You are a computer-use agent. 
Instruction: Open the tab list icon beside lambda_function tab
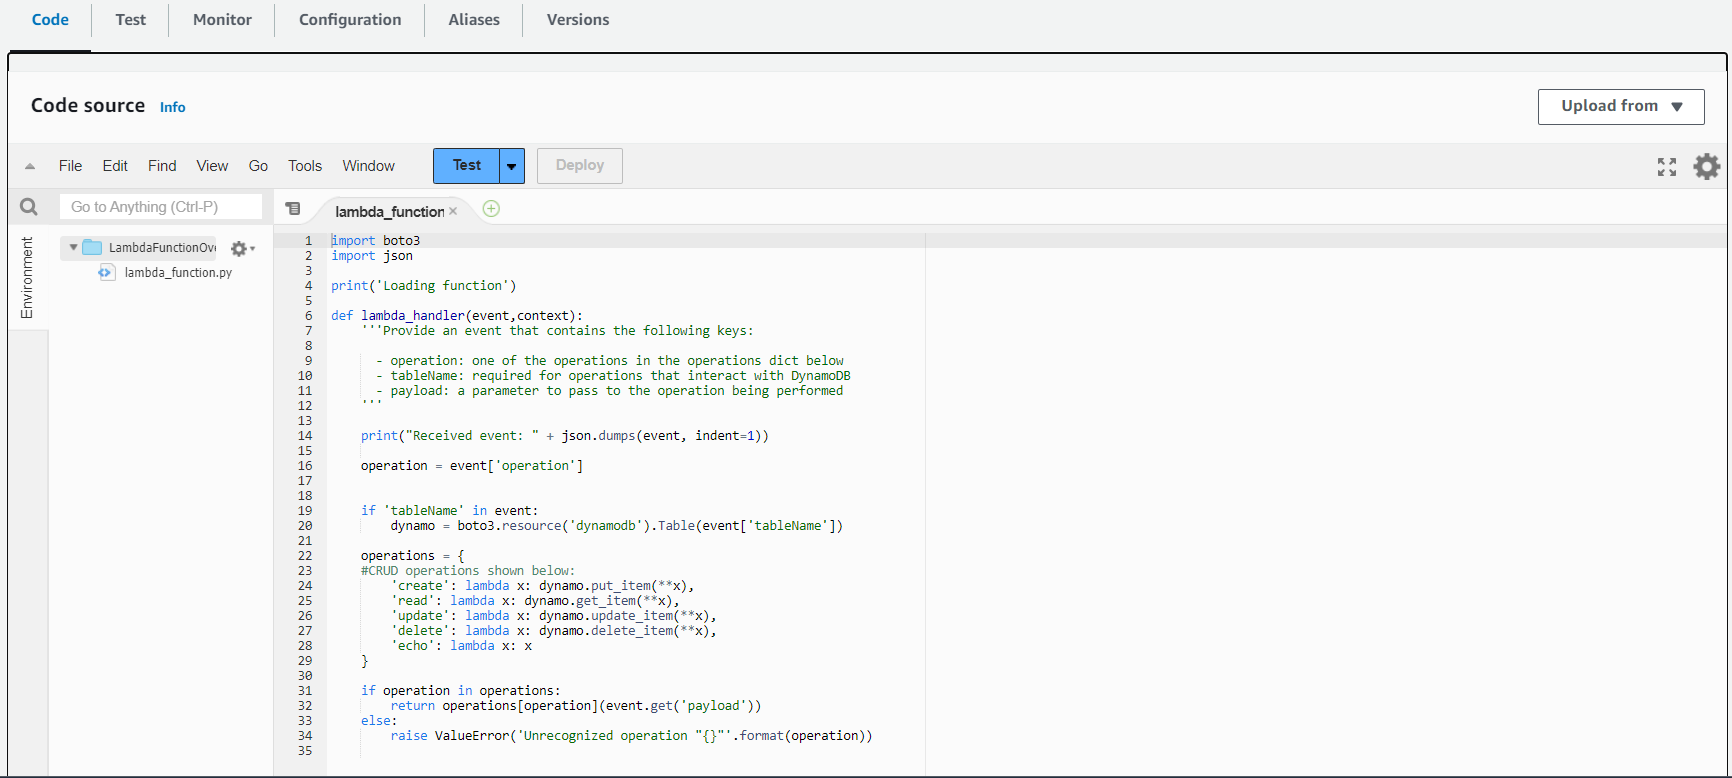point(293,209)
